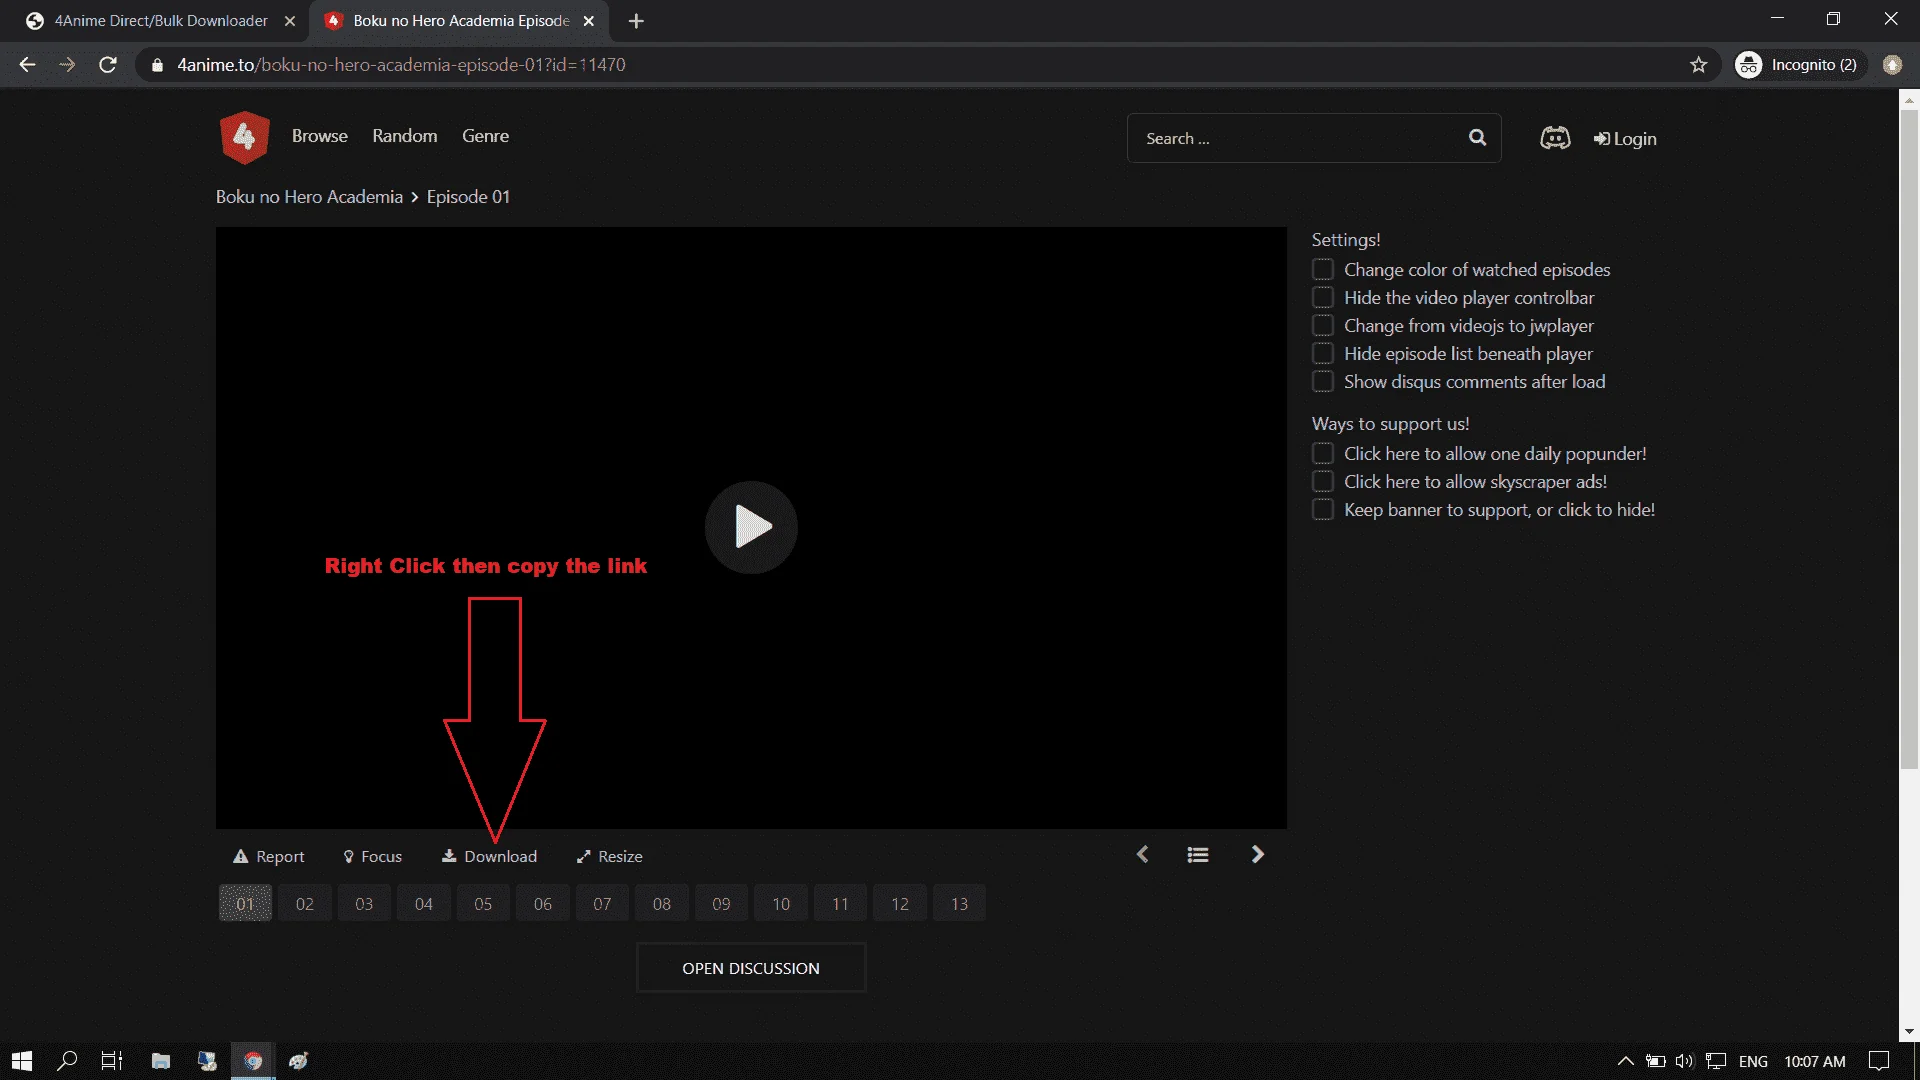This screenshot has width=1920, height=1080.
Task: Open Boku no Hero Academia breadcrumb link
Action: (x=309, y=197)
